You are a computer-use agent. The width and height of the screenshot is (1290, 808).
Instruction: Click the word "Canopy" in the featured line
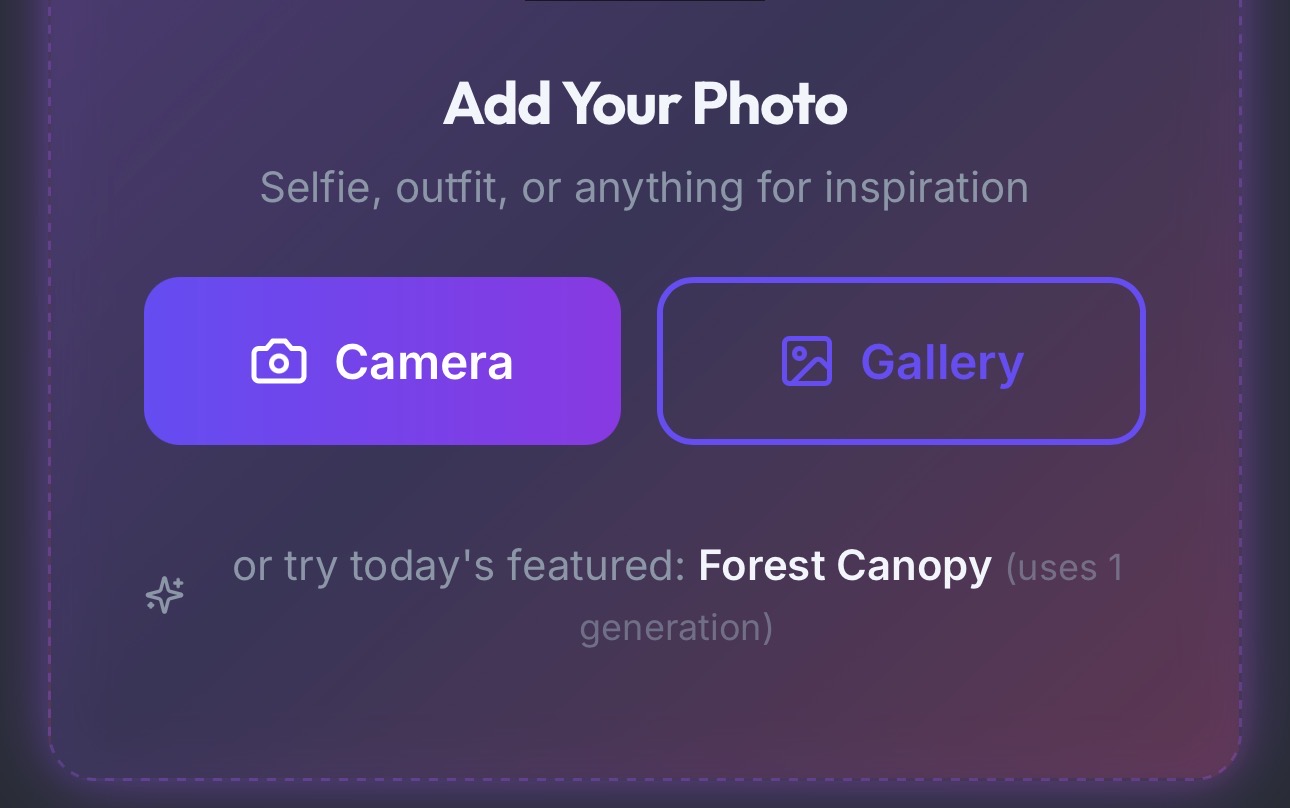[x=914, y=567]
